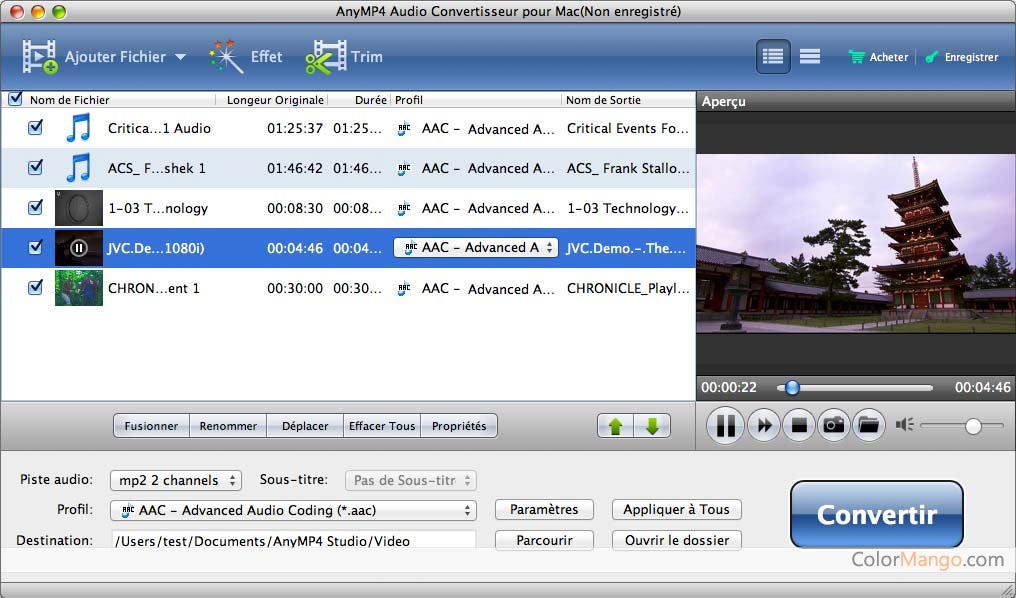The height and width of the screenshot is (598, 1016).
Task: Uncheck the ACS_ F...shek 1 file
Action: pos(36,167)
